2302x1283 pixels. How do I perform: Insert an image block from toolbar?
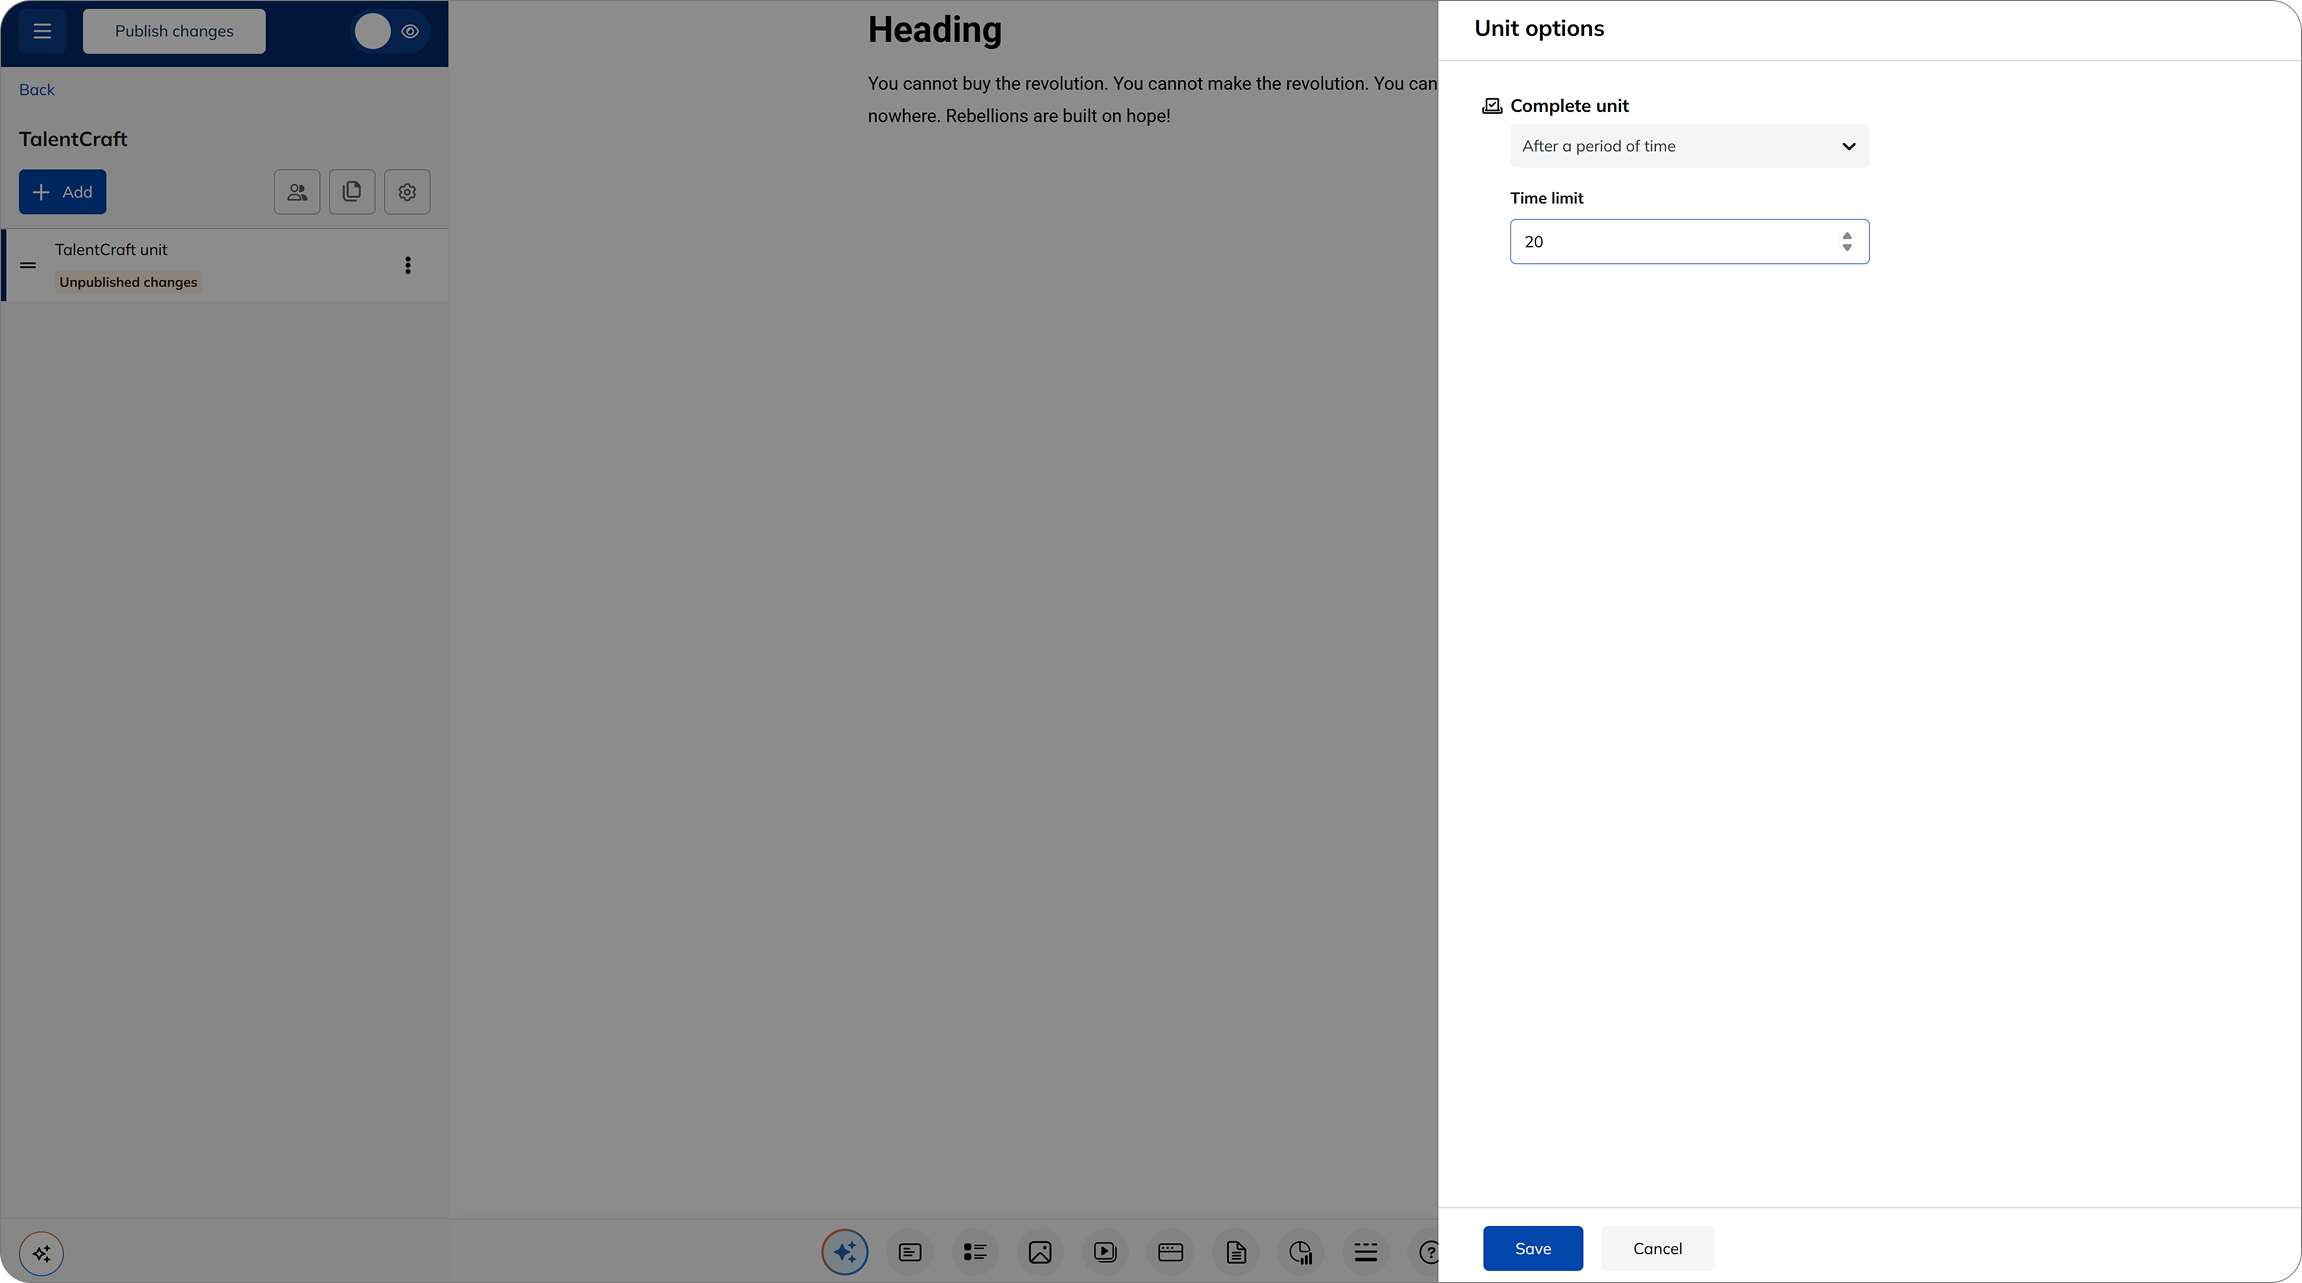[x=1040, y=1252]
